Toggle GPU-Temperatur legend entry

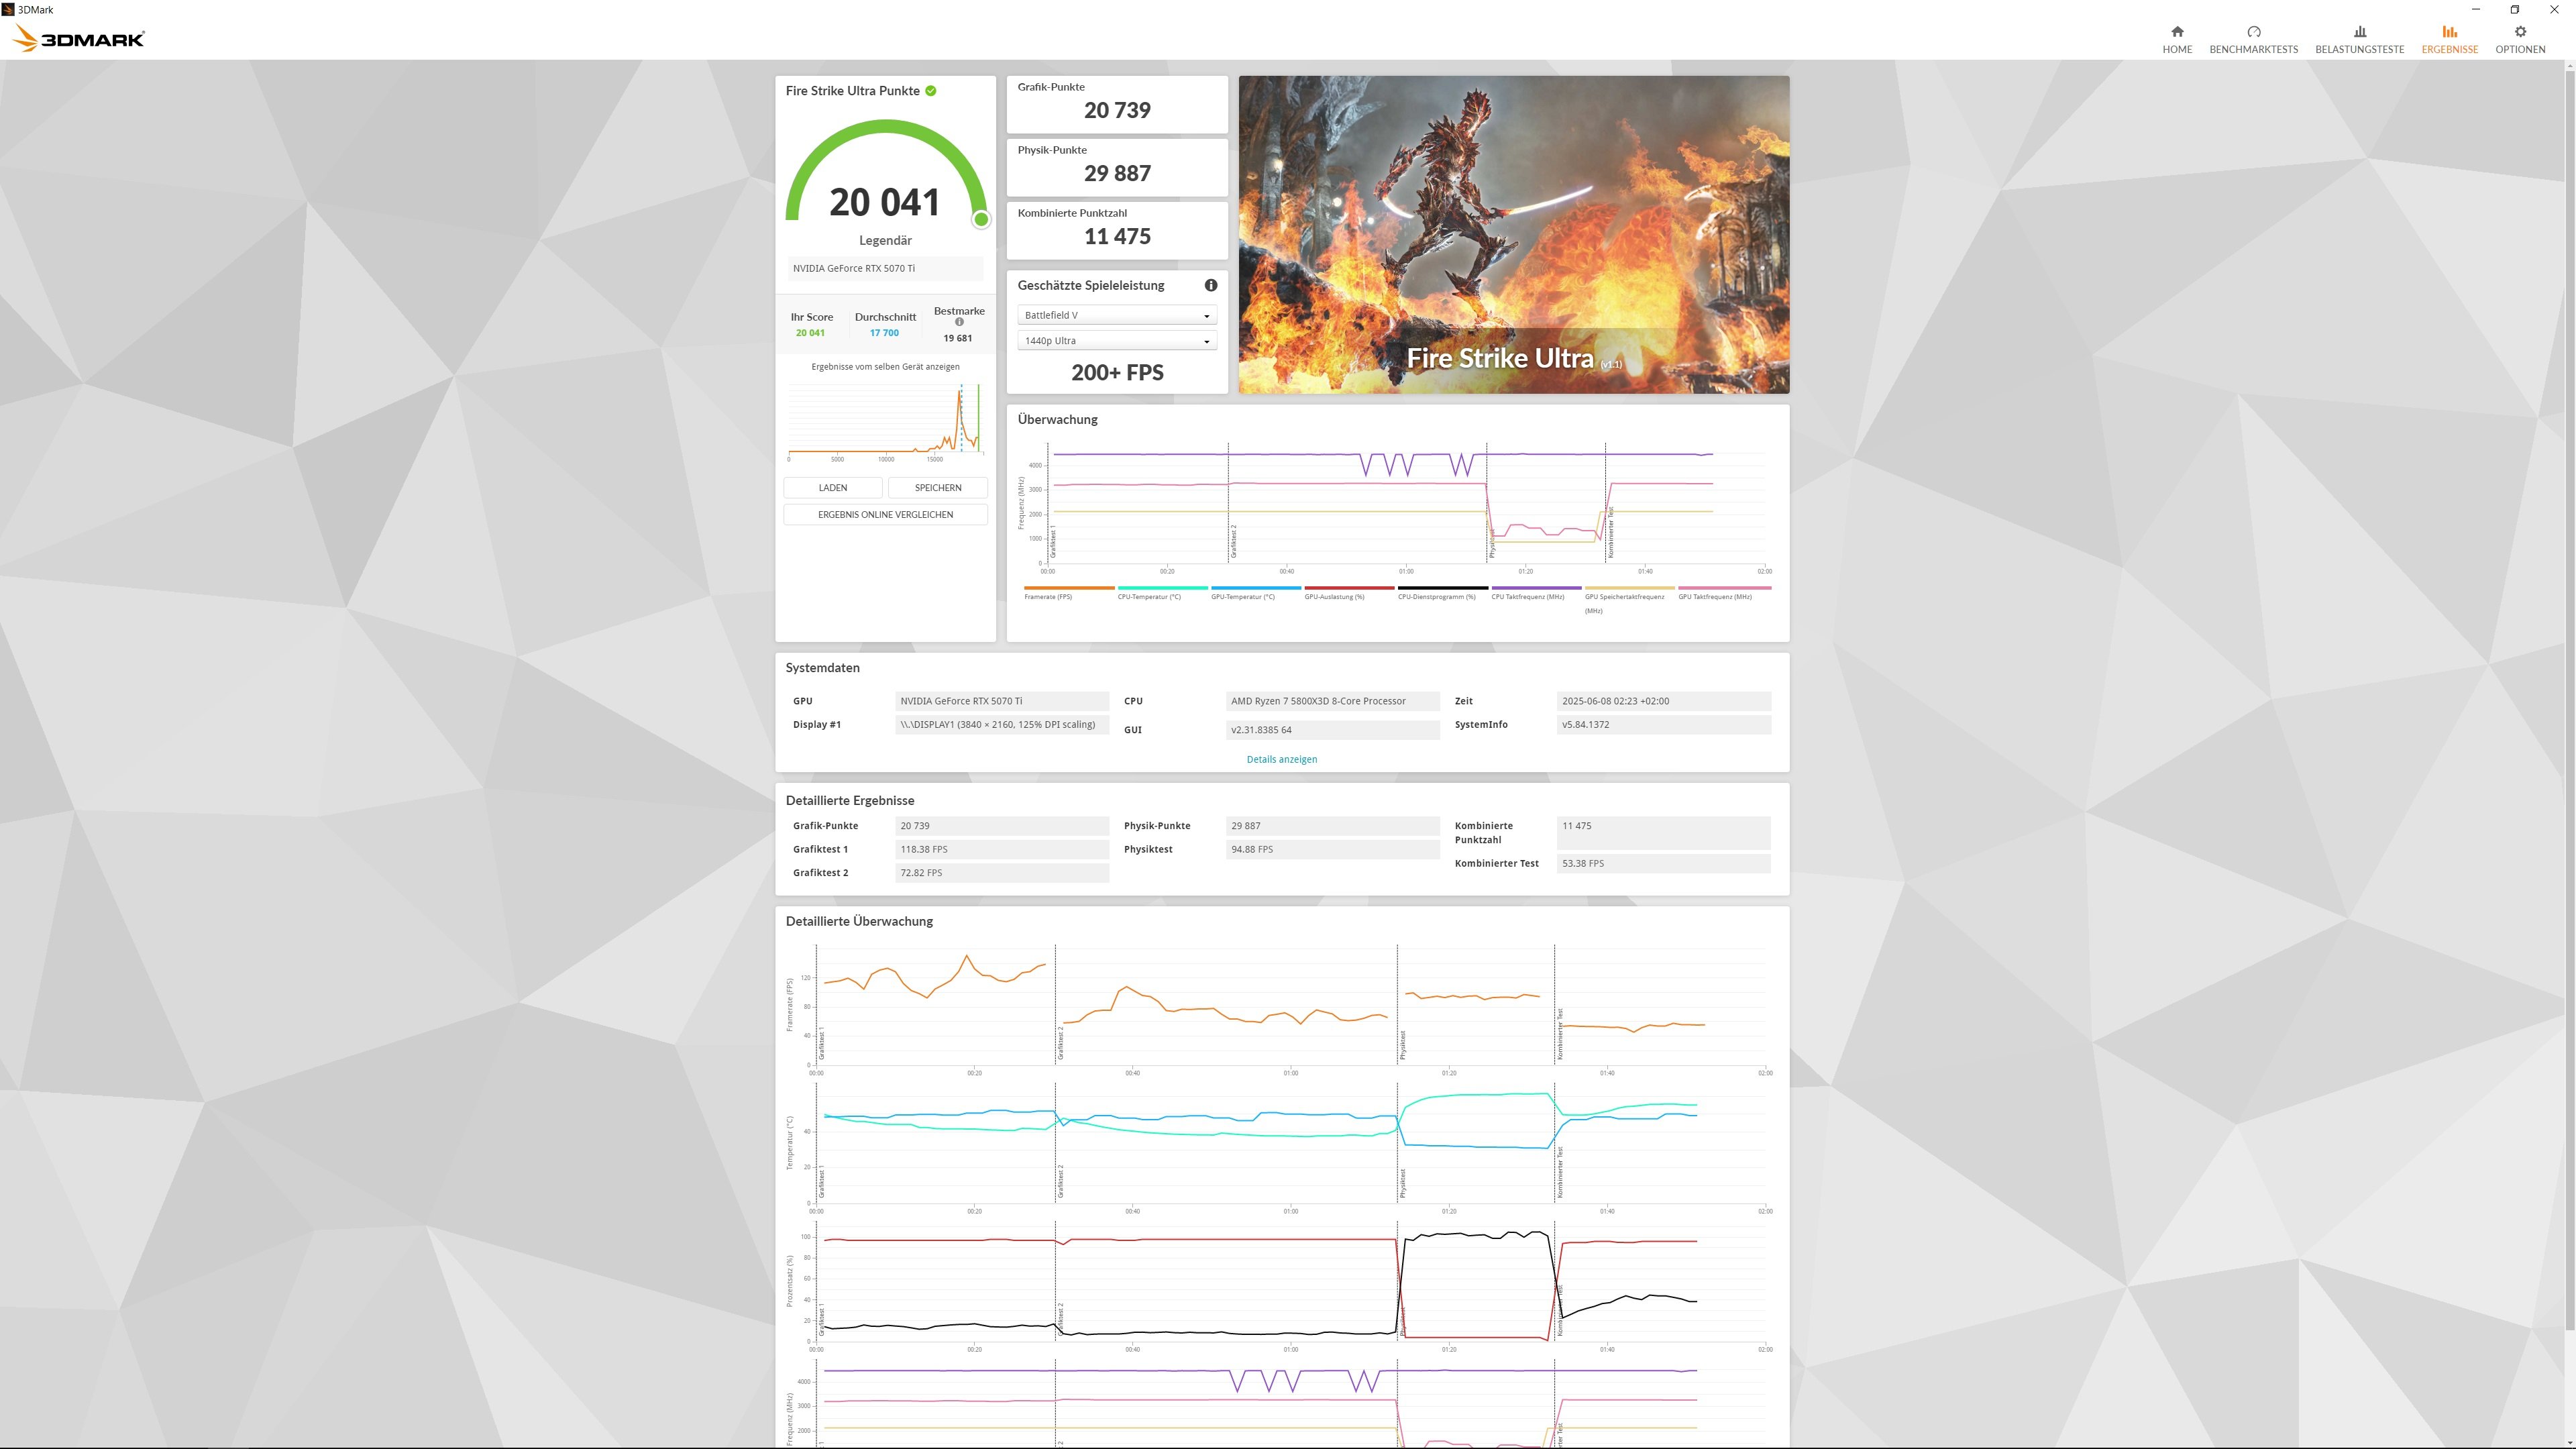click(1242, 596)
